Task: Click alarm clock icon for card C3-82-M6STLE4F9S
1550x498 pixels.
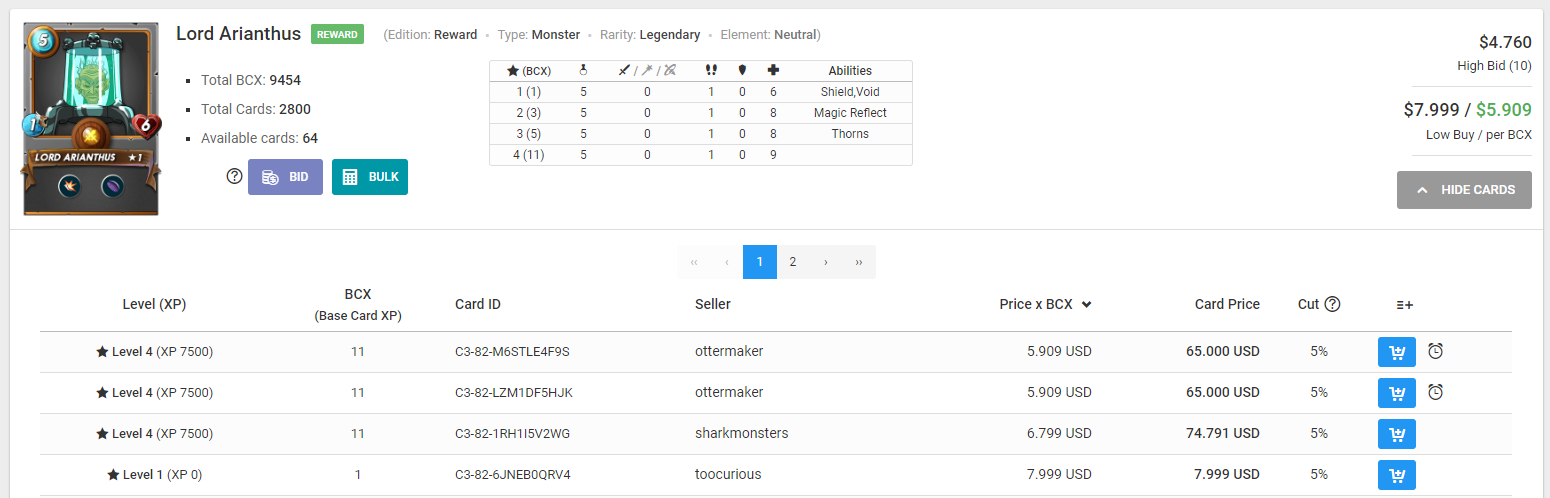Action: click(x=1435, y=351)
